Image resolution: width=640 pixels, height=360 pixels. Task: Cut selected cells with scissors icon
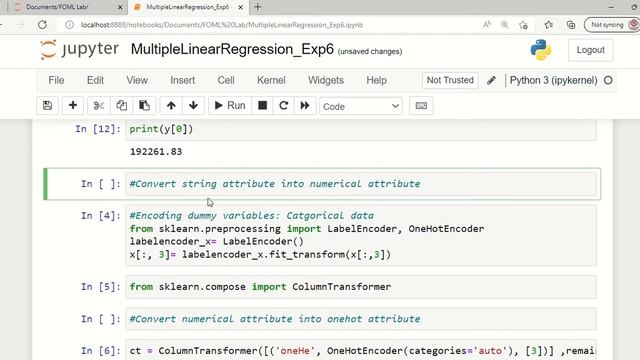pyautogui.click(x=98, y=106)
